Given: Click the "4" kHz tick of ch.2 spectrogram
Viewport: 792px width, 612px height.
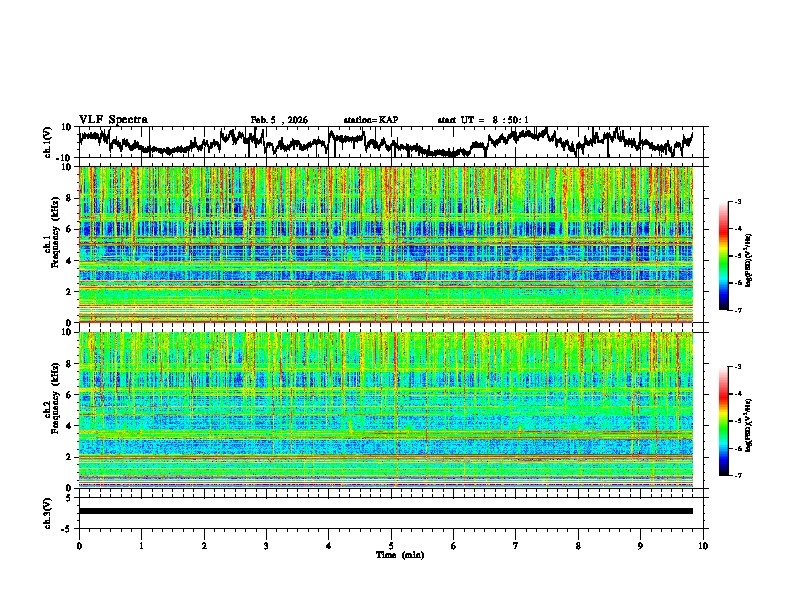Looking at the screenshot, I should [70, 426].
